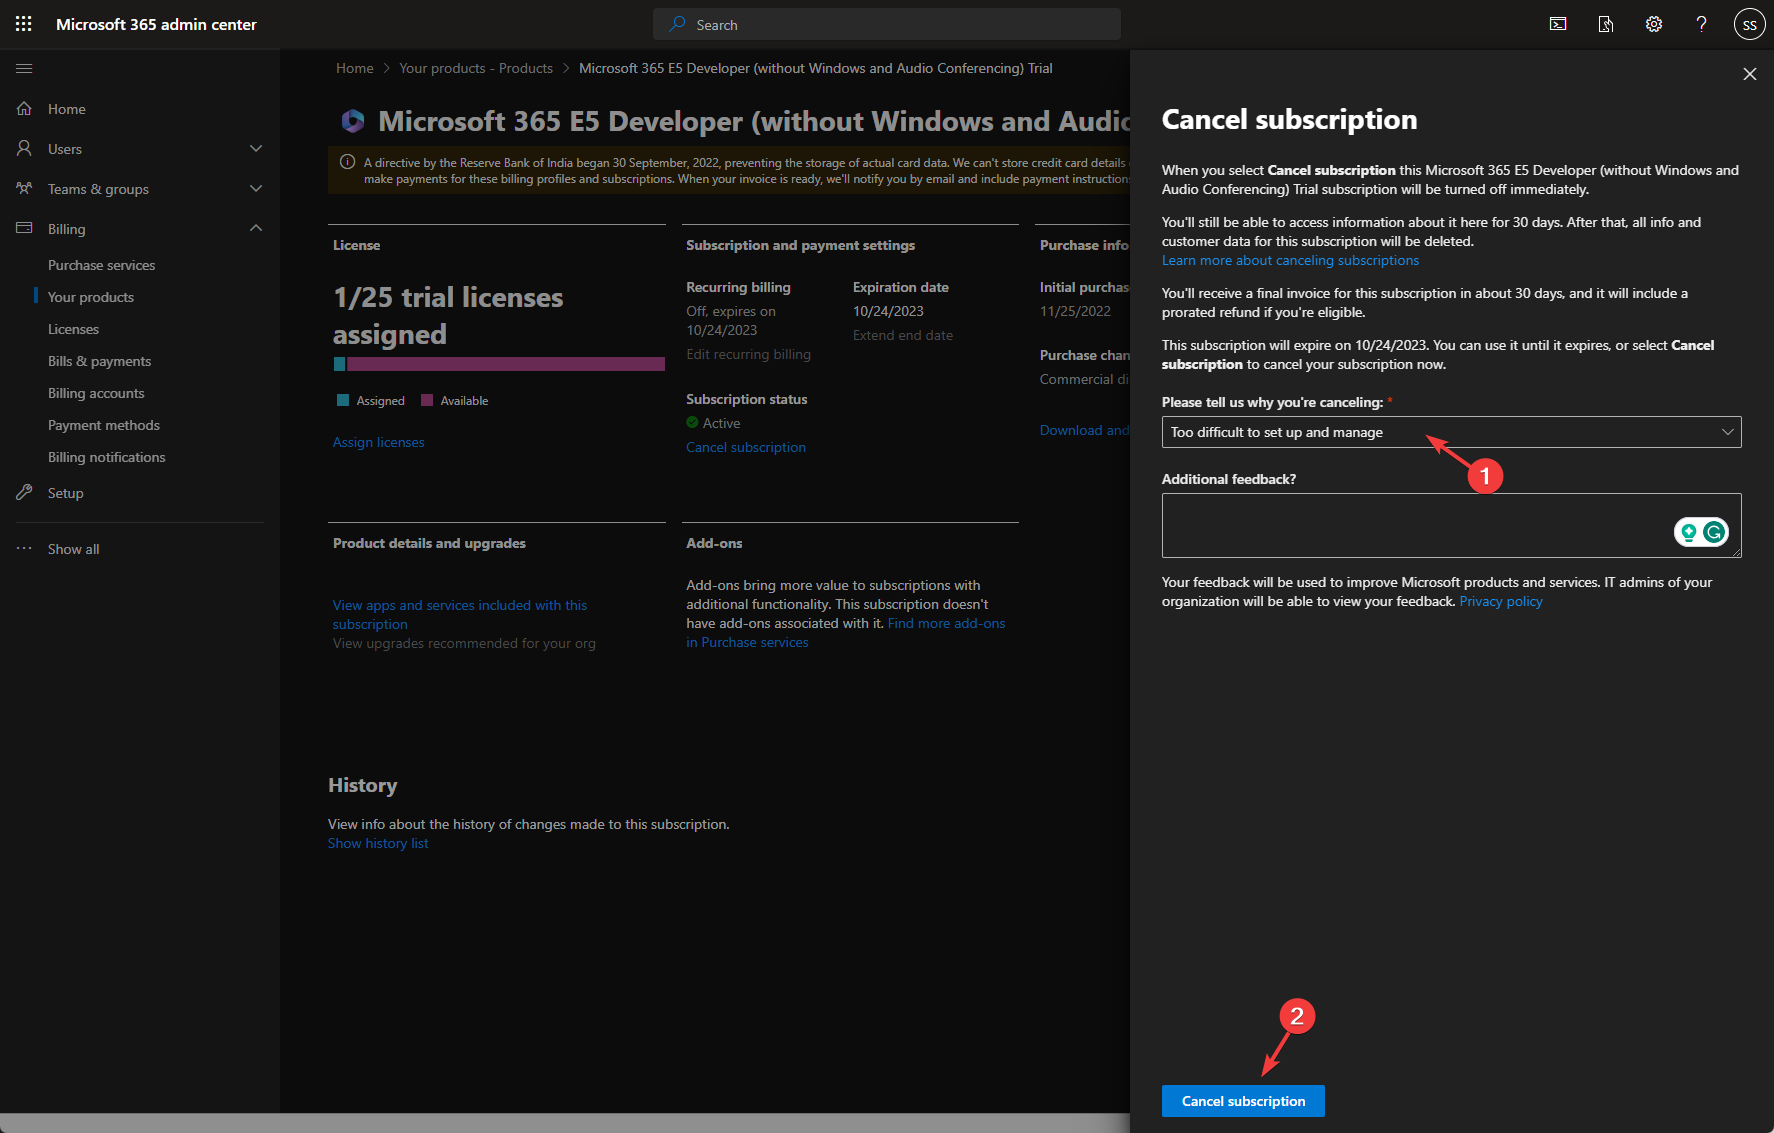The image size is (1774, 1133).
Task: Click Show all in the sidebar
Action: (74, 549)
